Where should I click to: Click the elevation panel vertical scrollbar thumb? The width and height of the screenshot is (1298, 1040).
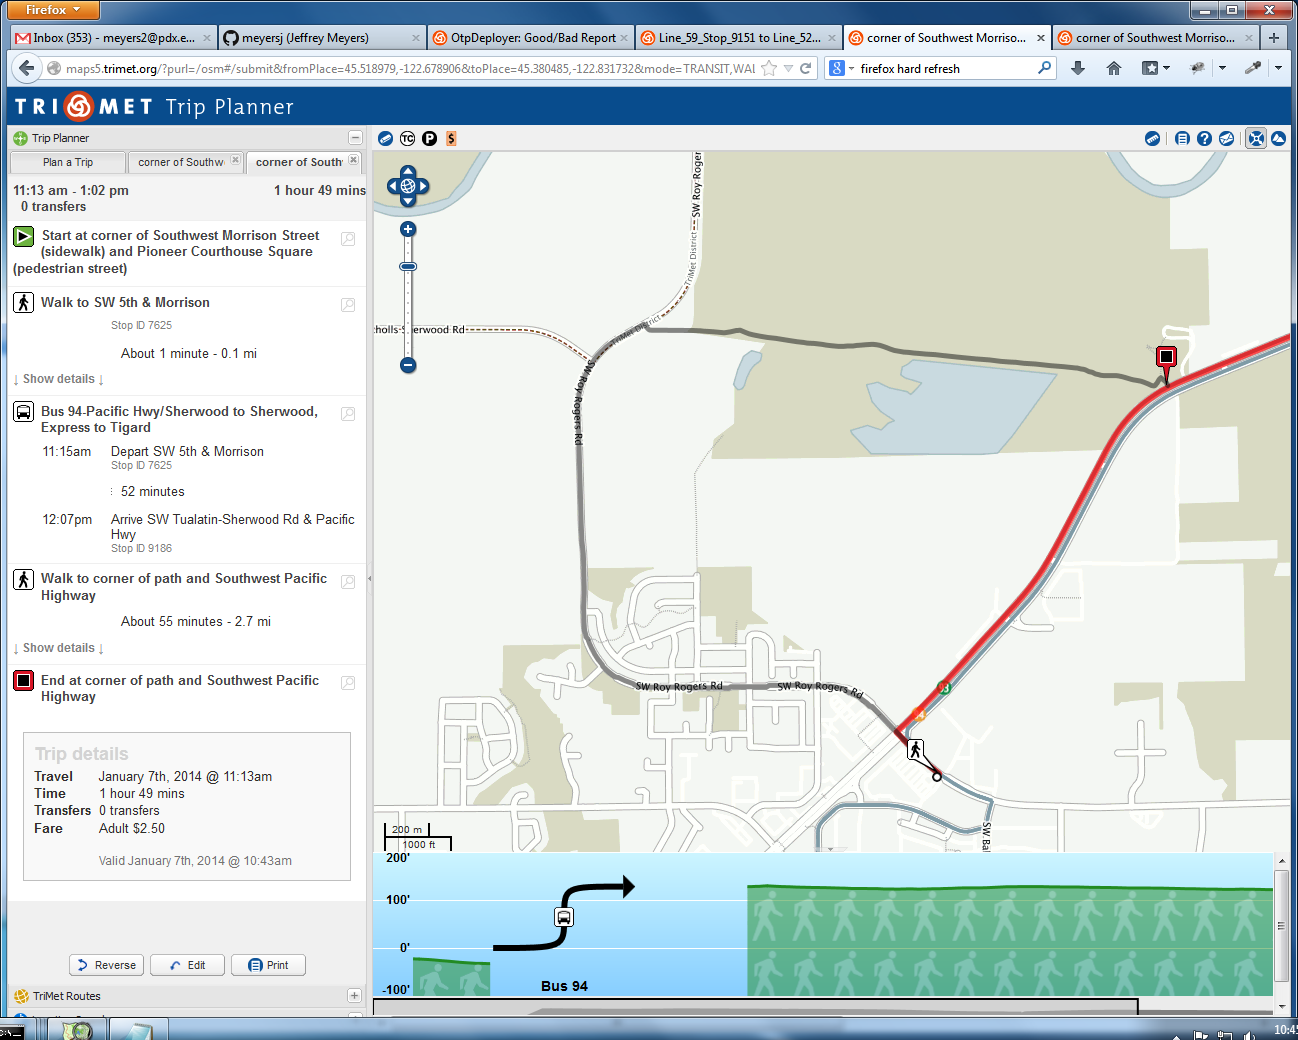(x=1282, y=926)
